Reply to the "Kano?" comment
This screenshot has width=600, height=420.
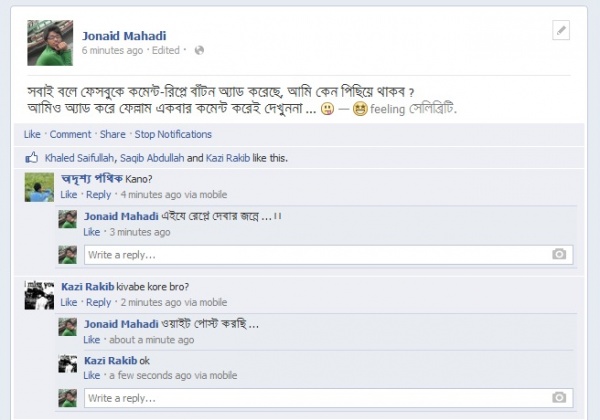99,194
